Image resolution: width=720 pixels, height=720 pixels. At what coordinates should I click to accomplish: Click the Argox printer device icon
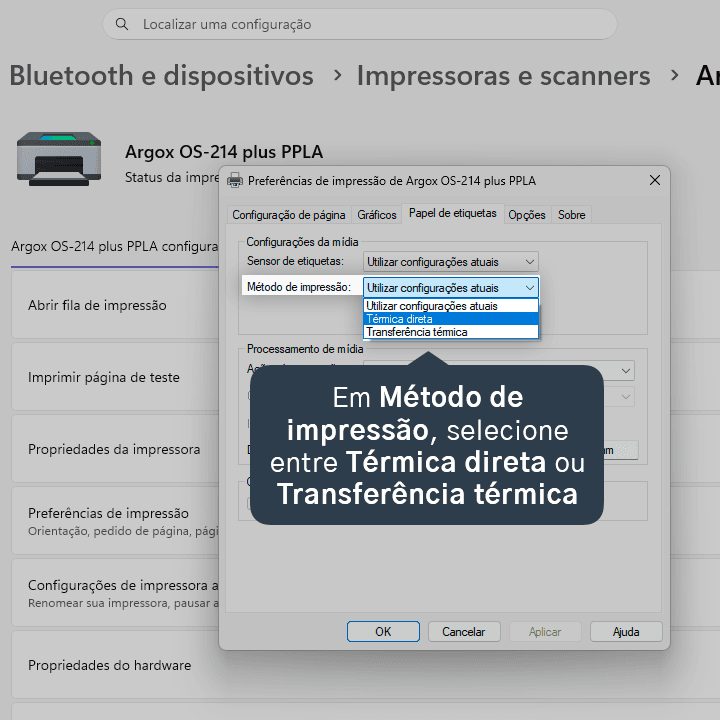tap(59, 159)
